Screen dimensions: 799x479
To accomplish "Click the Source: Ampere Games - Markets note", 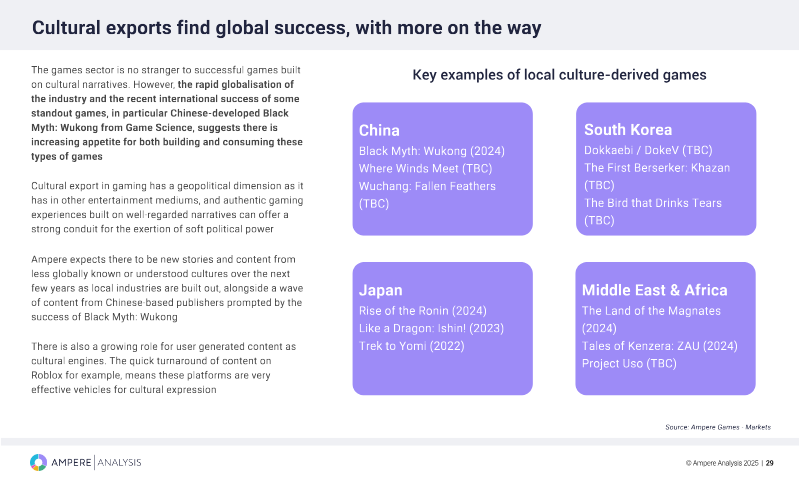I will point(717,427).
